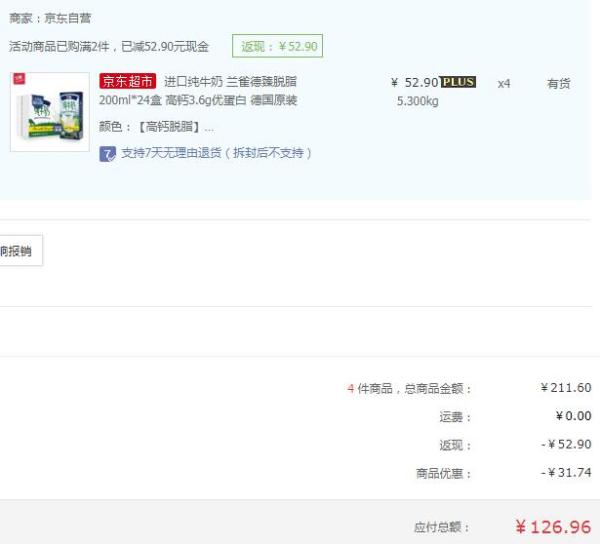The image size is (600, 544).
Task: Click the shipping fee ¥0.00
Action: tap(574, 416)
